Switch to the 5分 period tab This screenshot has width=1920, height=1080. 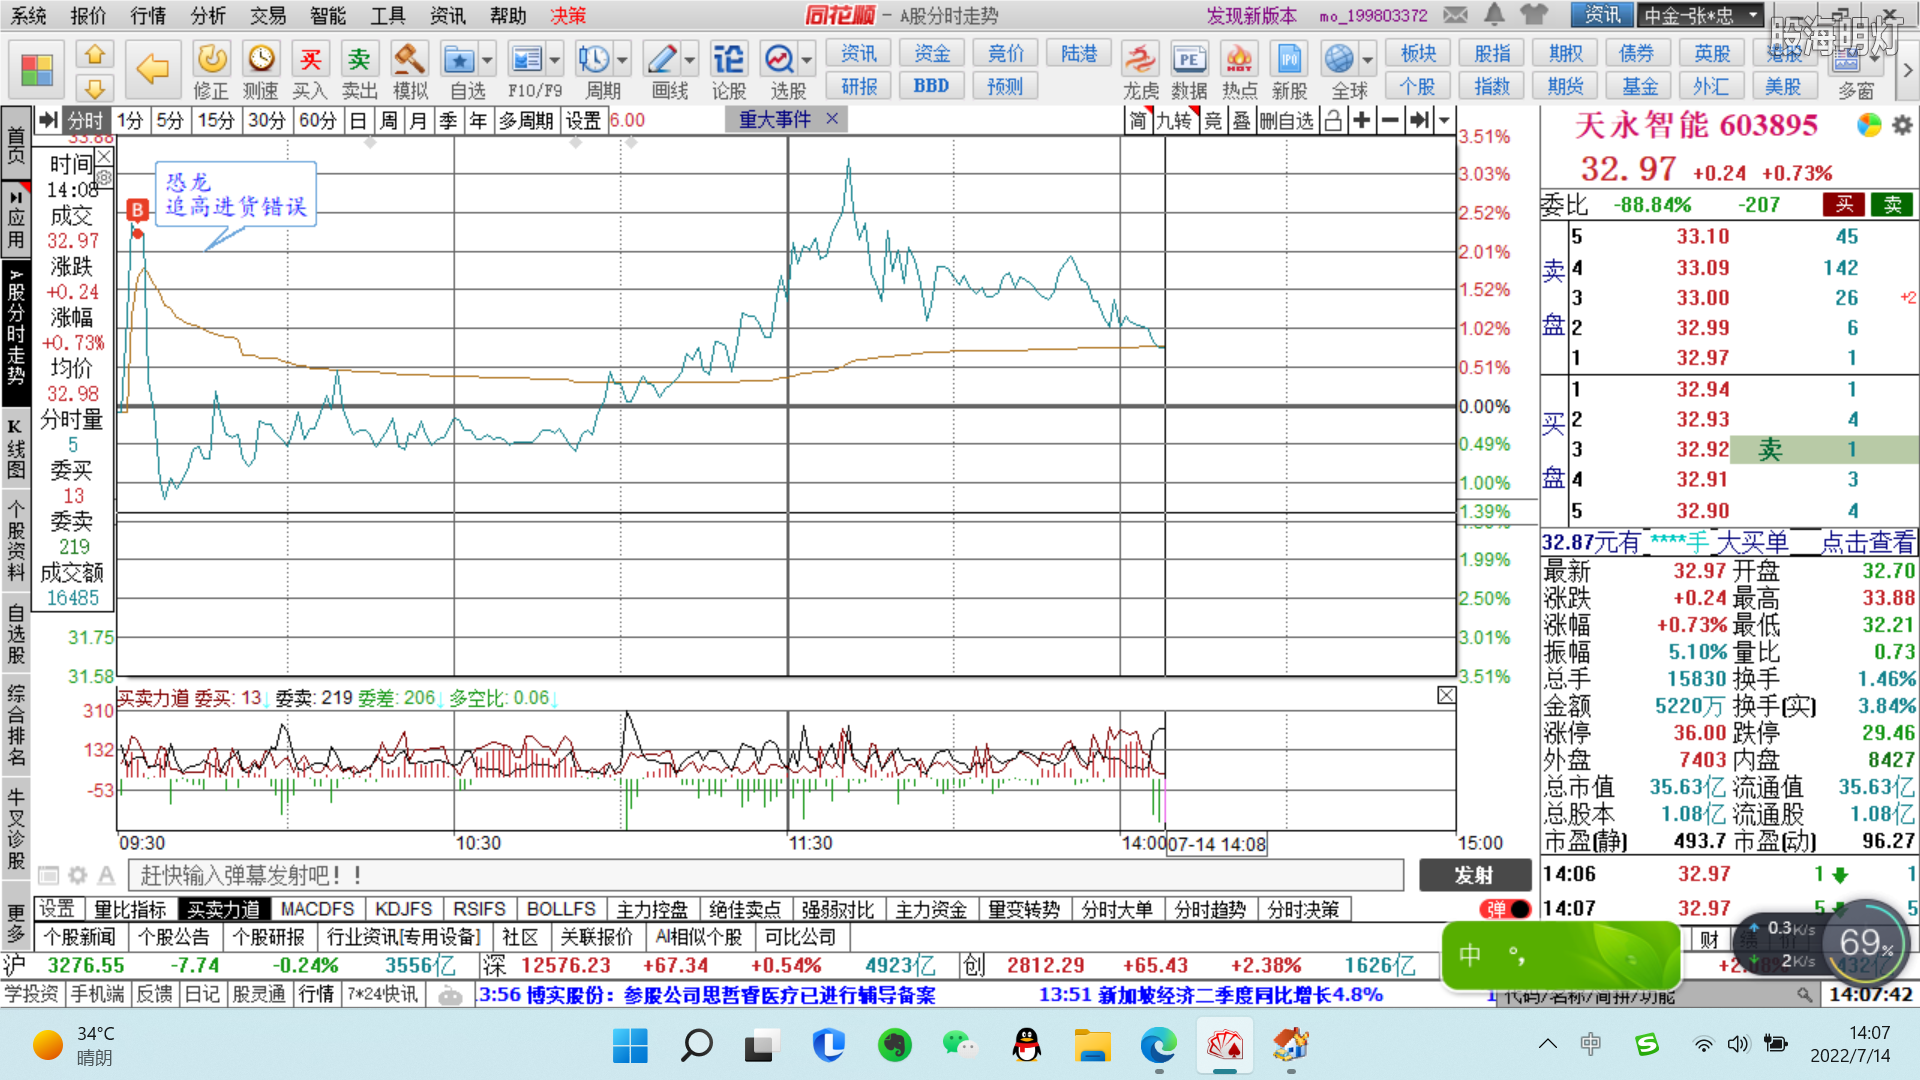point(170,121)
